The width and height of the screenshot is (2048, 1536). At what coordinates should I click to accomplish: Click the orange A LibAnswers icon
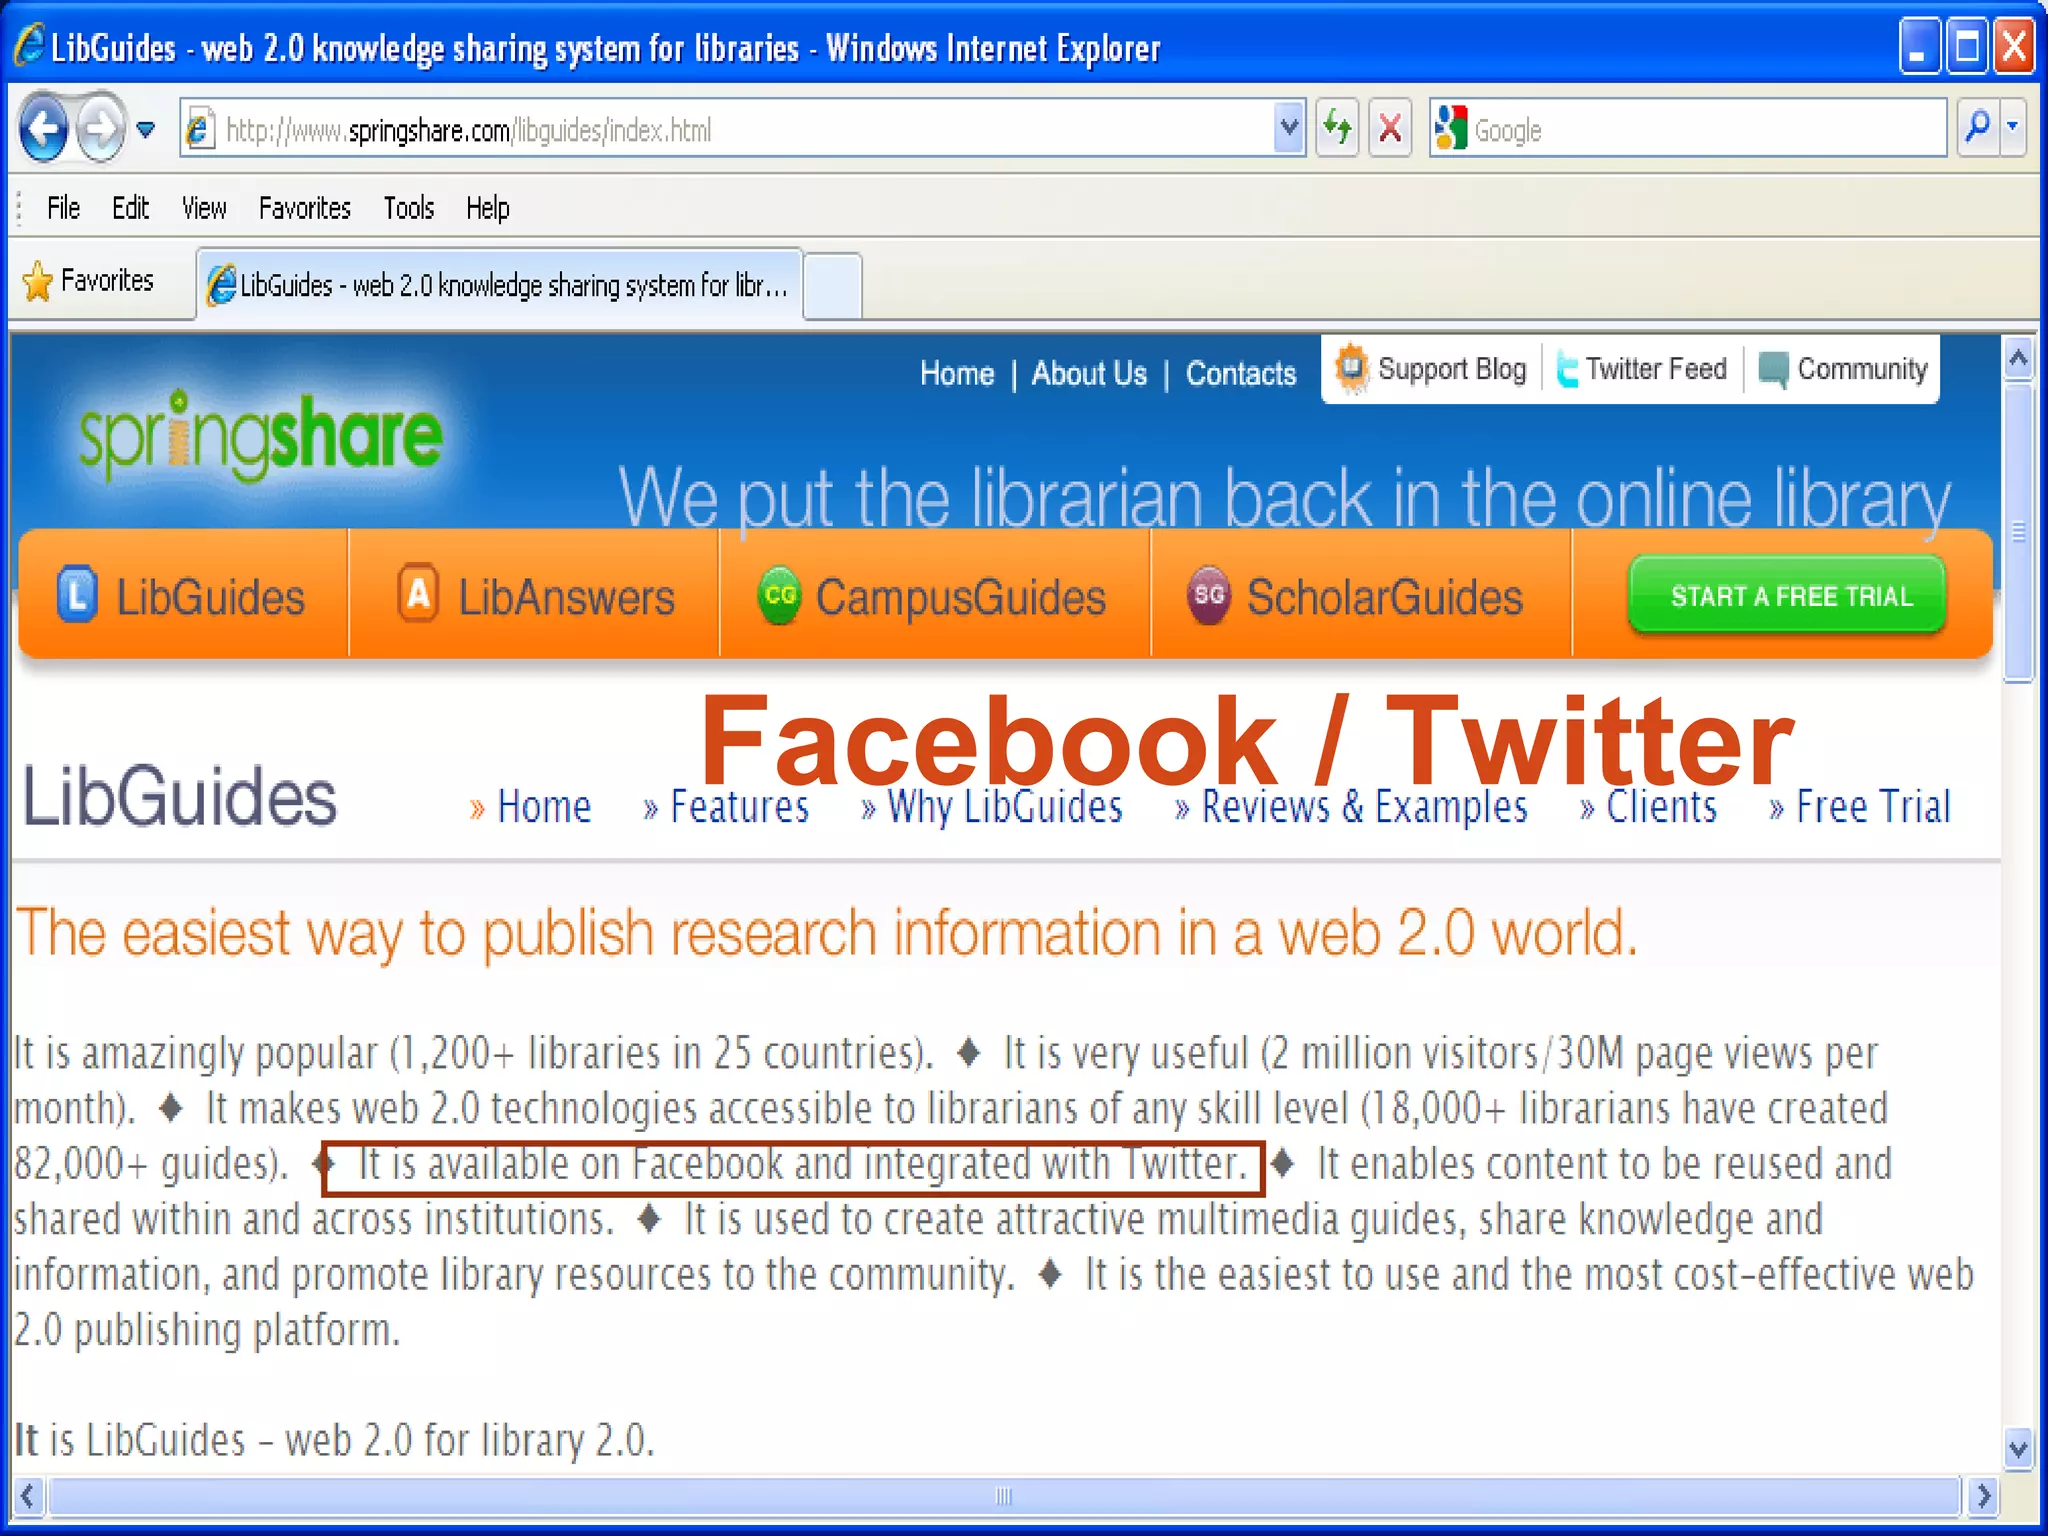pyautogui.click(x=418, y=594)
